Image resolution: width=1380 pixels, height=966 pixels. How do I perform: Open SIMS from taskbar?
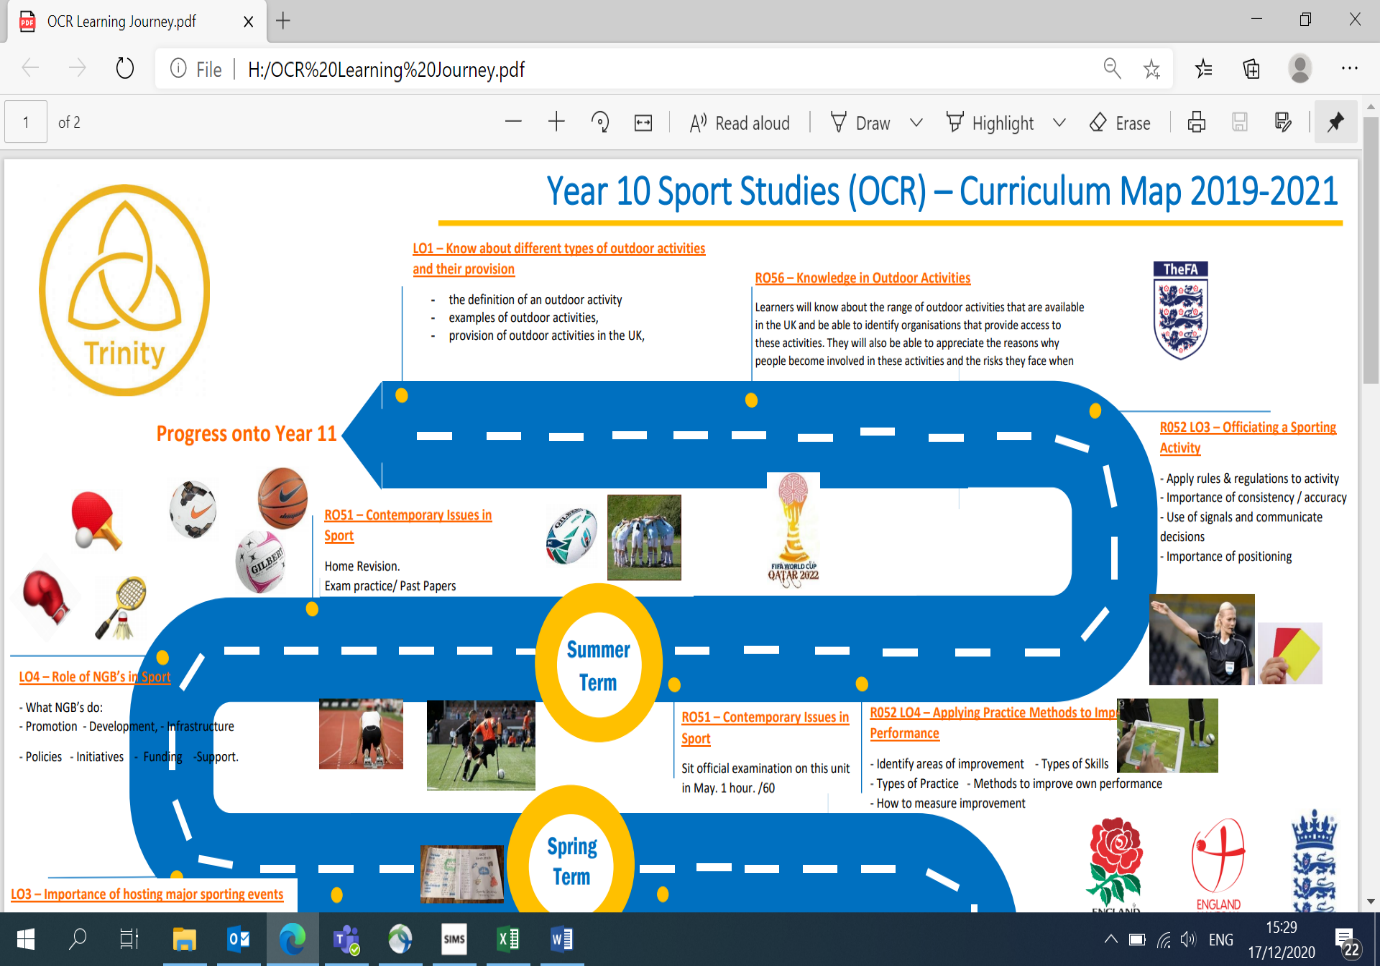[x=454, y=939]
